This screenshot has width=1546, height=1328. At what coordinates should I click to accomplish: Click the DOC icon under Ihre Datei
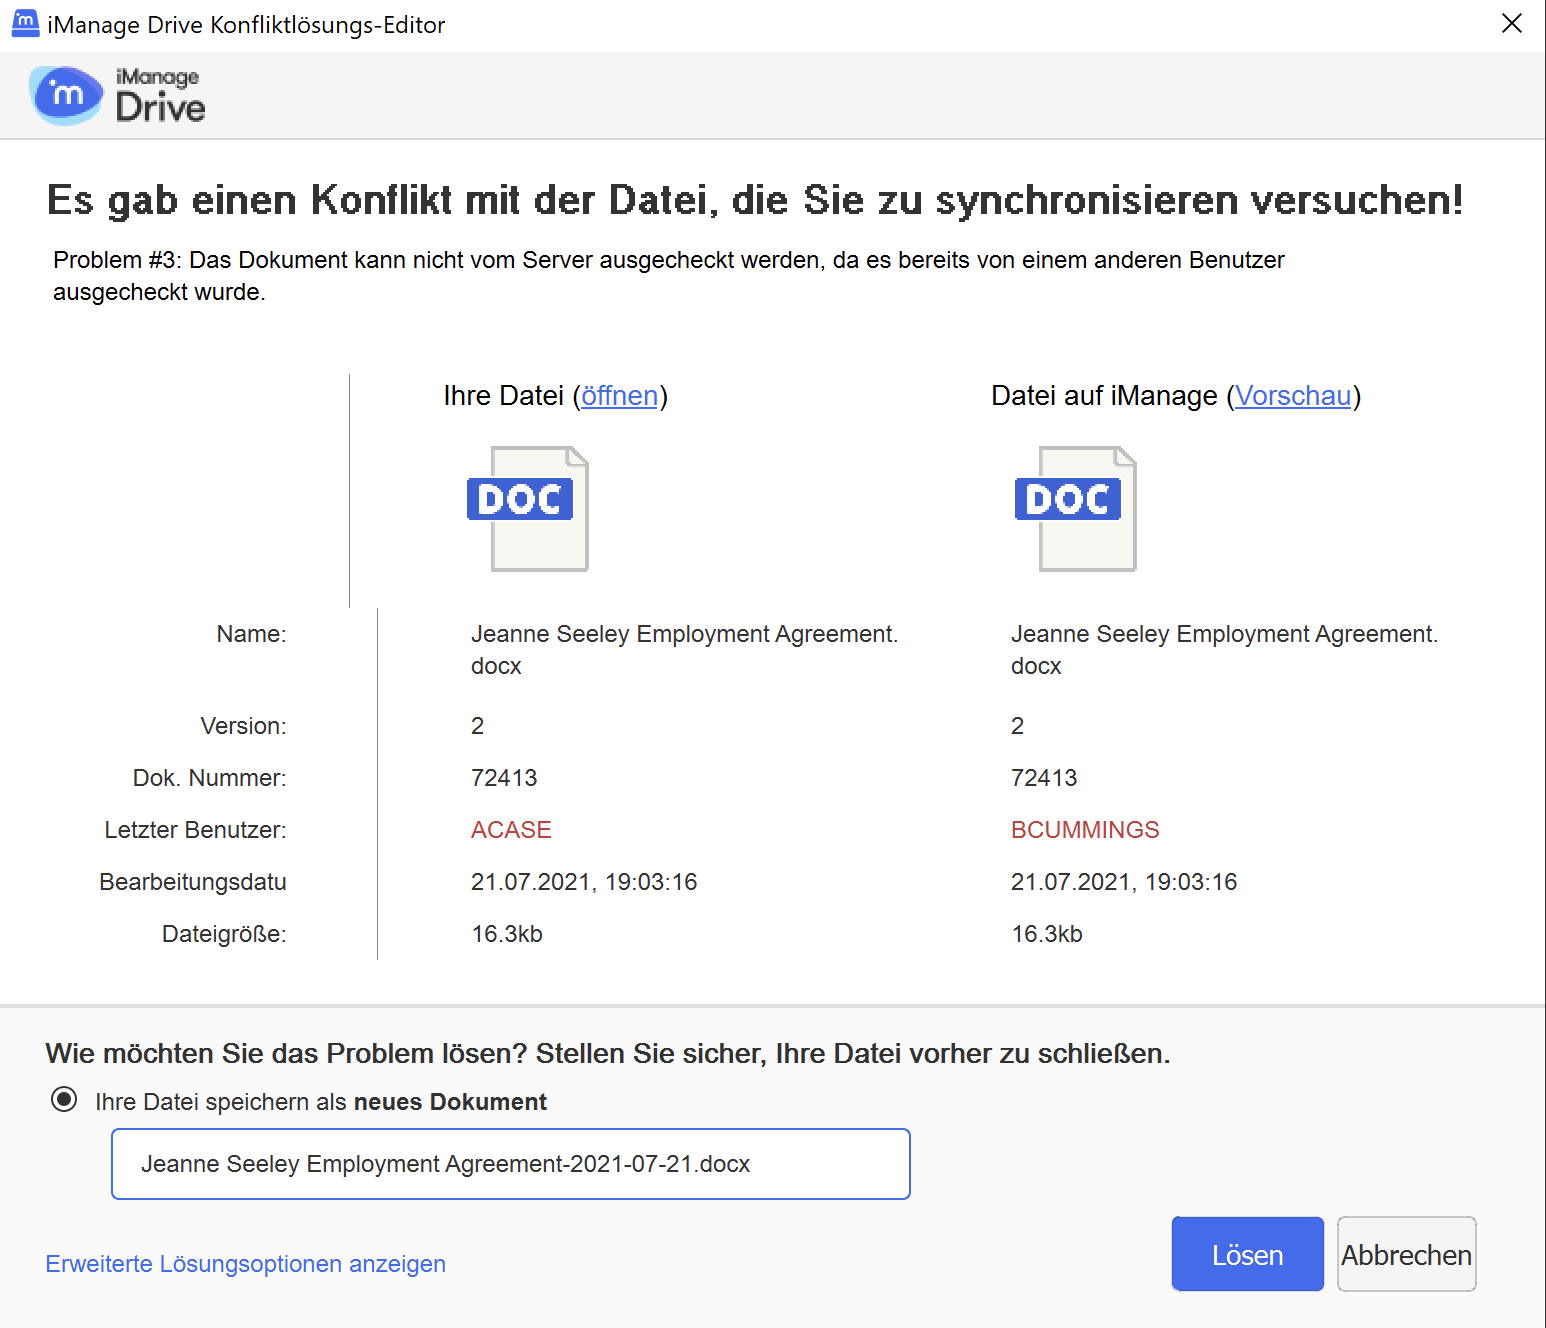(528, 509)
